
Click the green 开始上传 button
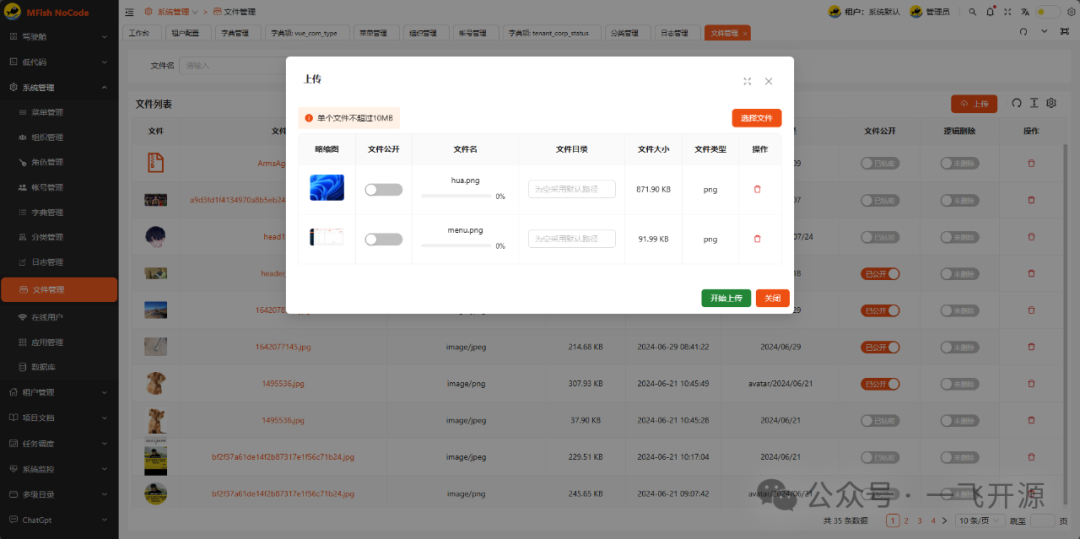[726, 298]
